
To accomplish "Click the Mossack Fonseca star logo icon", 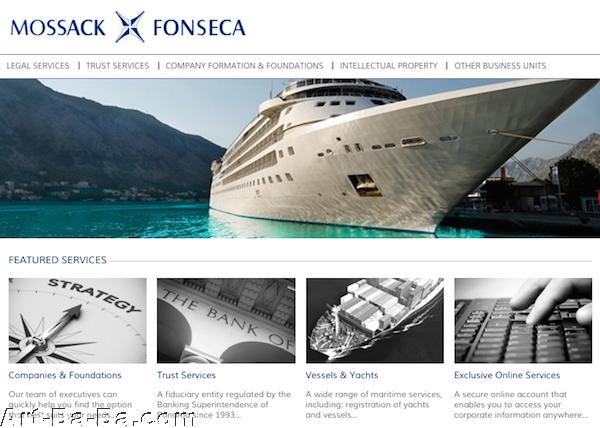I will [130, 27].
